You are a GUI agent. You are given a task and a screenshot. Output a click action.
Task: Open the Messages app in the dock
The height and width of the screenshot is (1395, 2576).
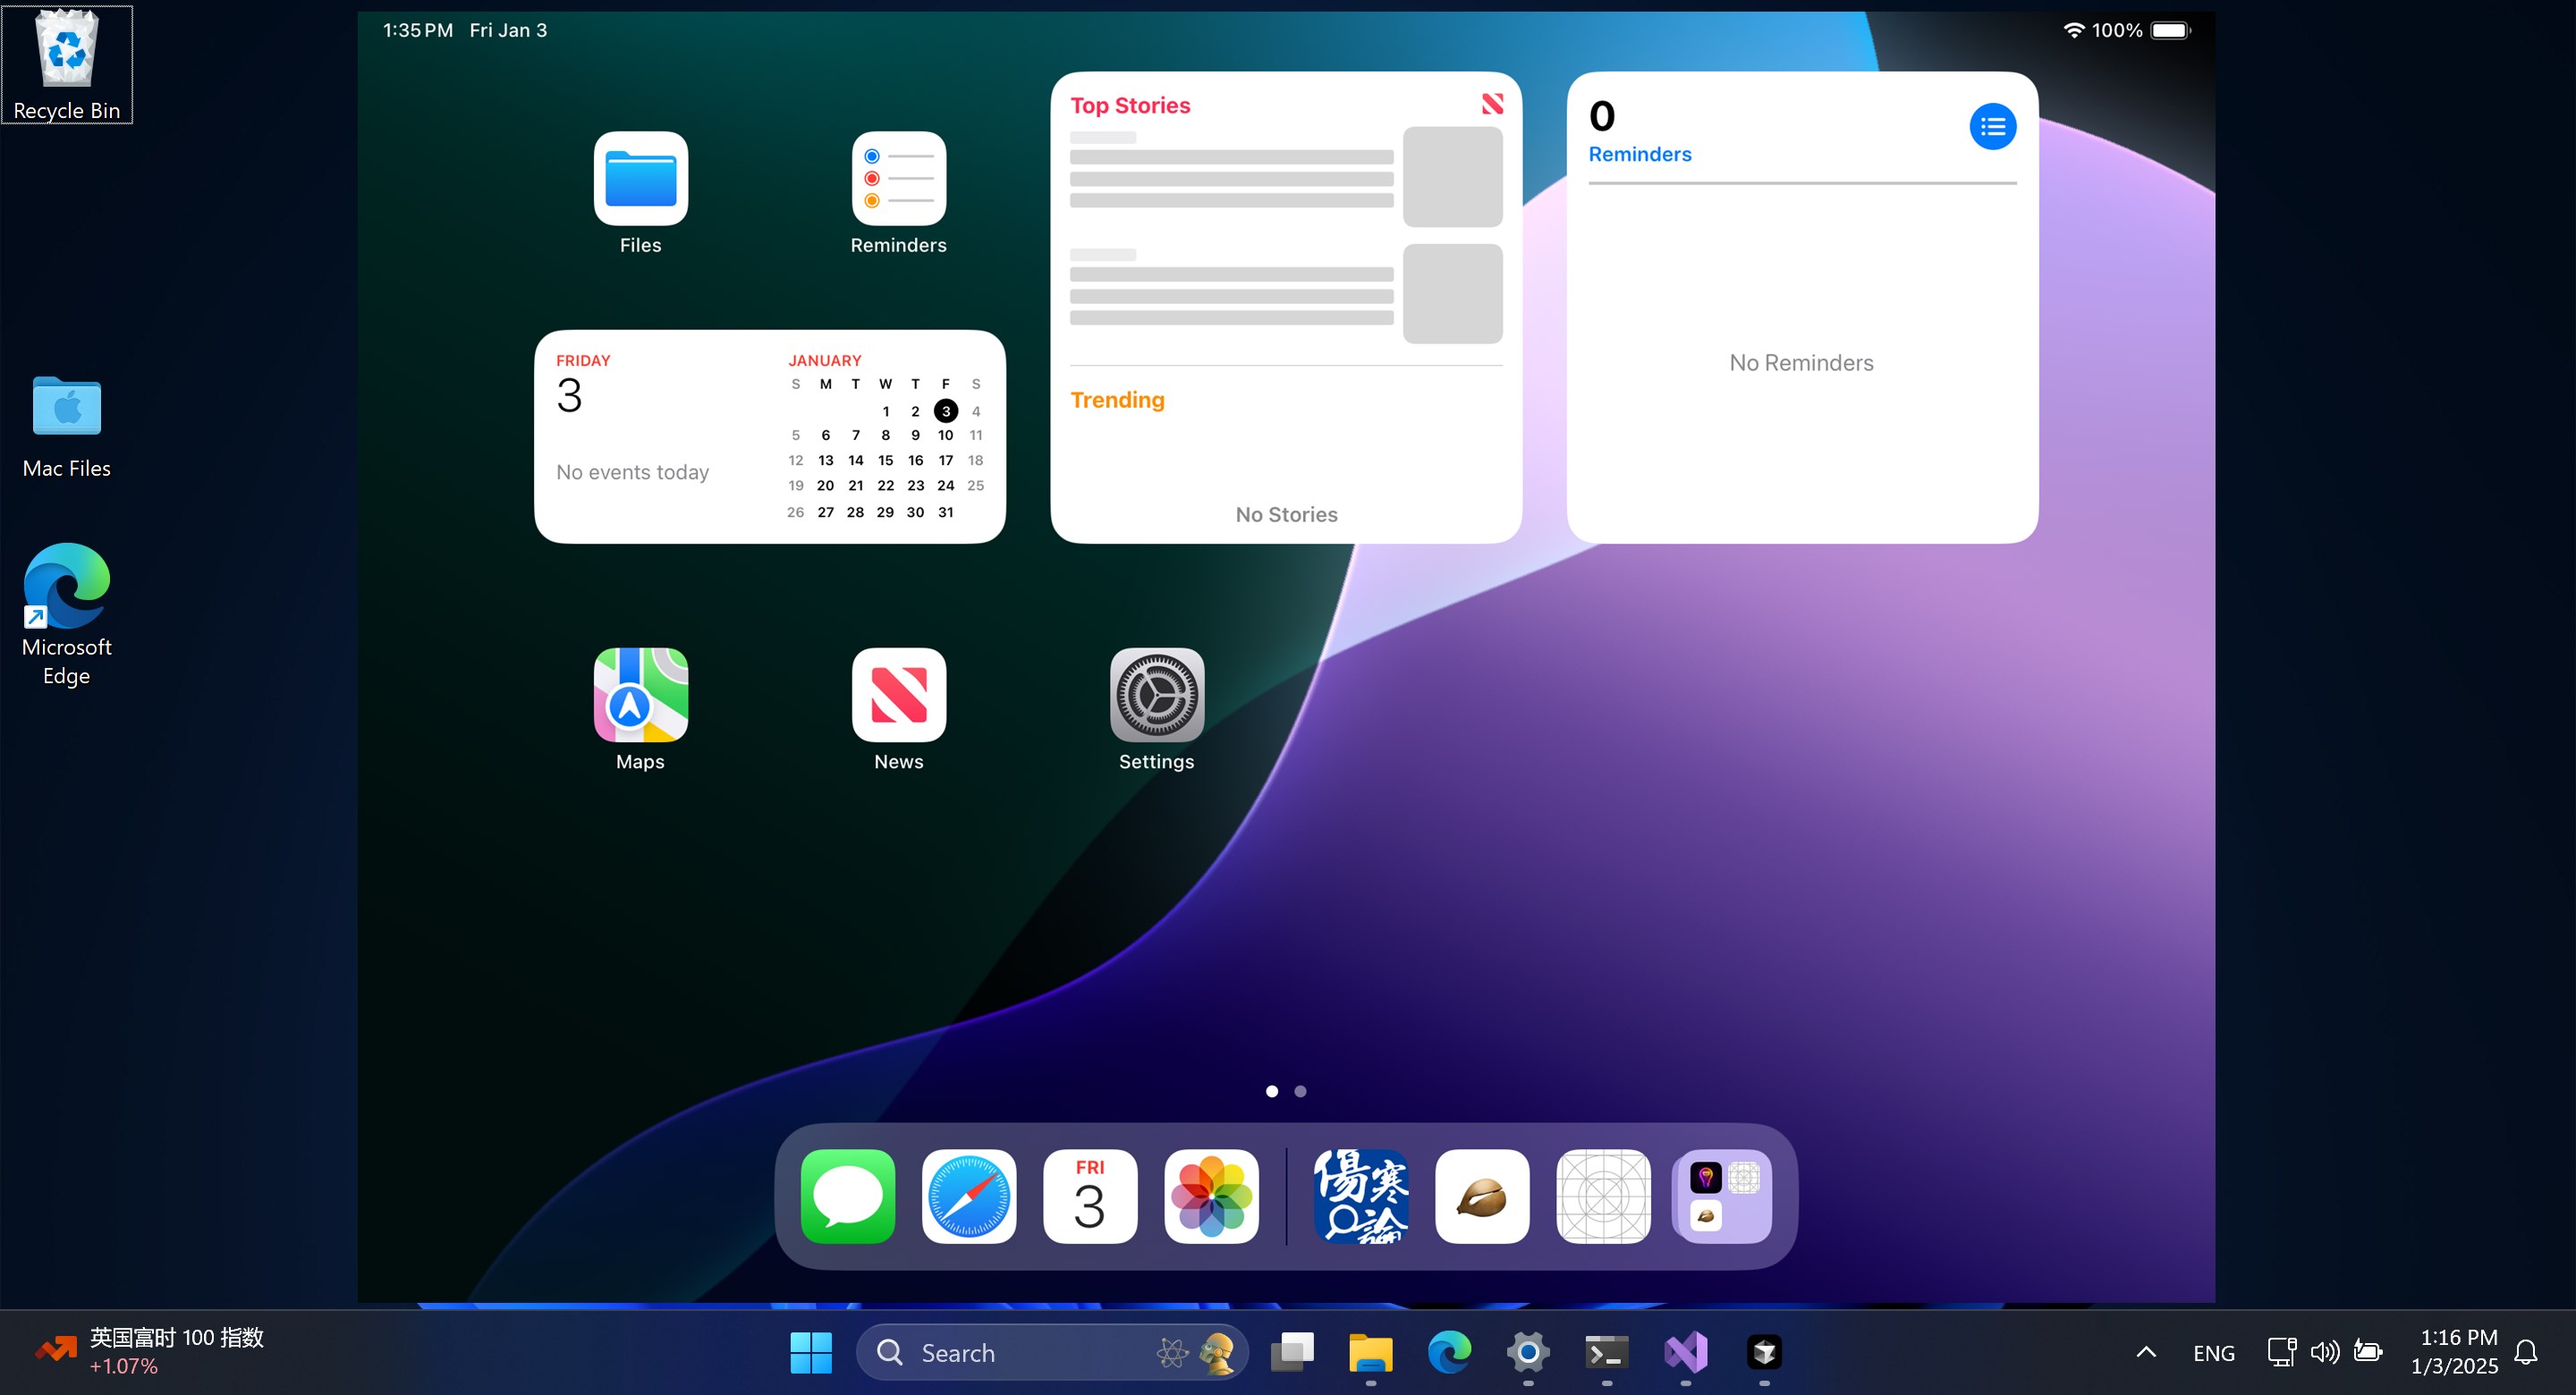pyautogui.click(x=846, y=1196)
